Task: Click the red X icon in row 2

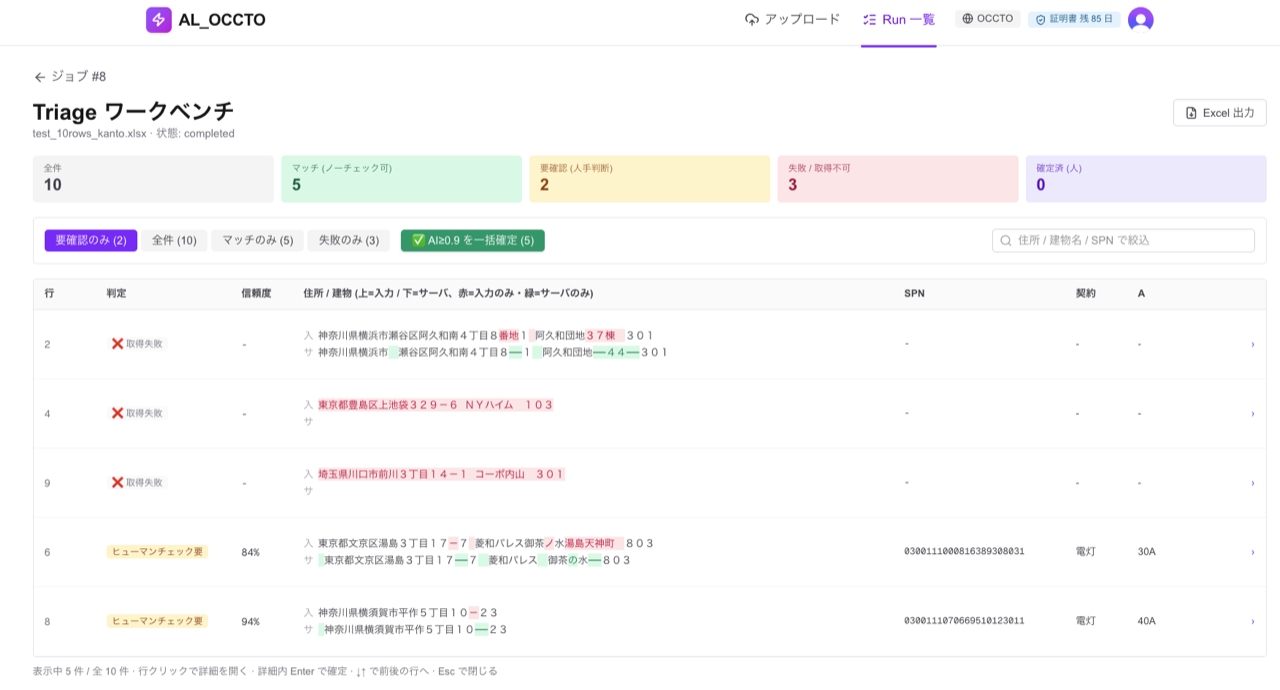Action: [x=117, y=344]
